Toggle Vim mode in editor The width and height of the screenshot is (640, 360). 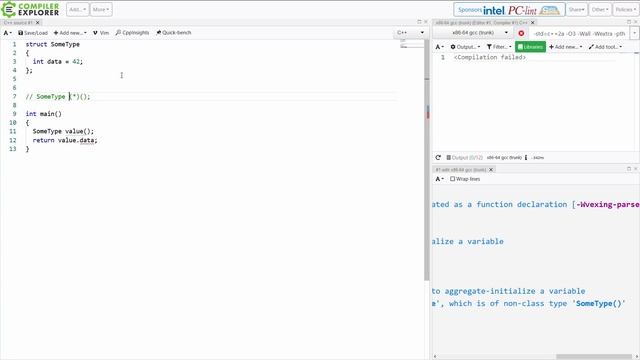pos(101,33)
